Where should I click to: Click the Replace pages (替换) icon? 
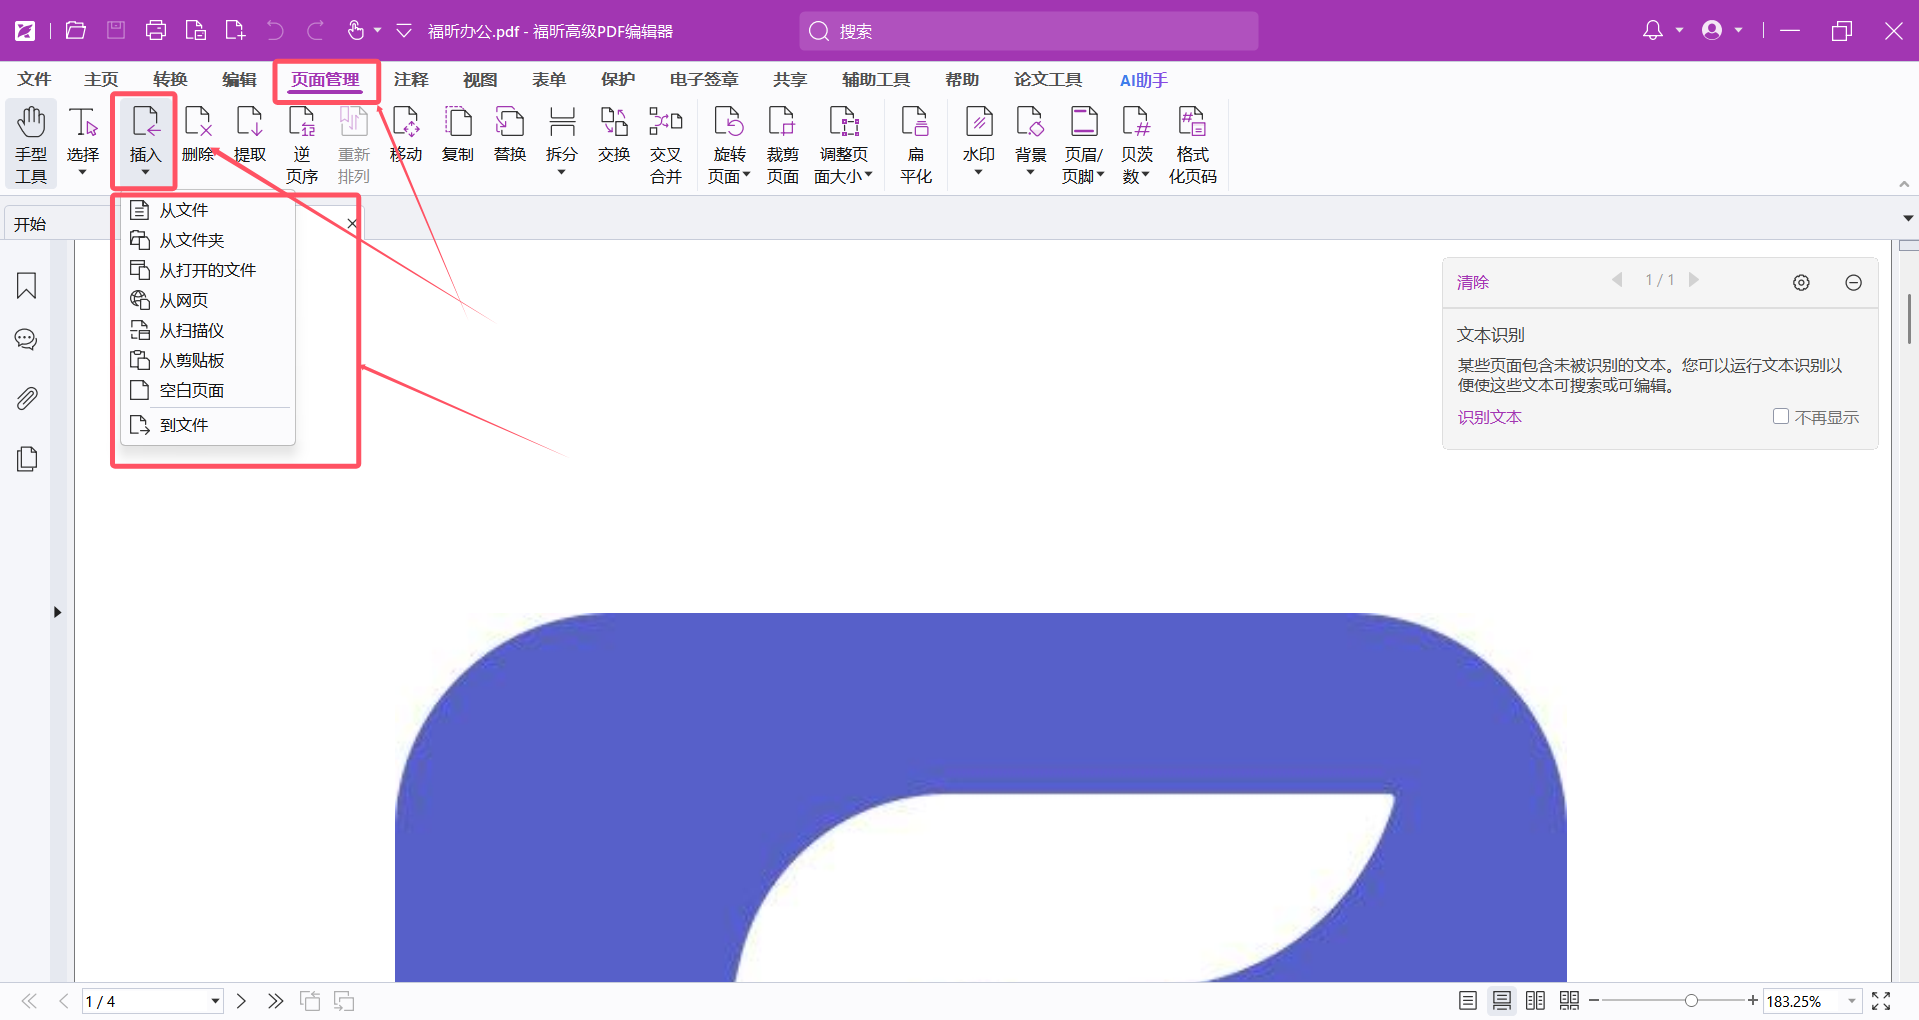510,133
